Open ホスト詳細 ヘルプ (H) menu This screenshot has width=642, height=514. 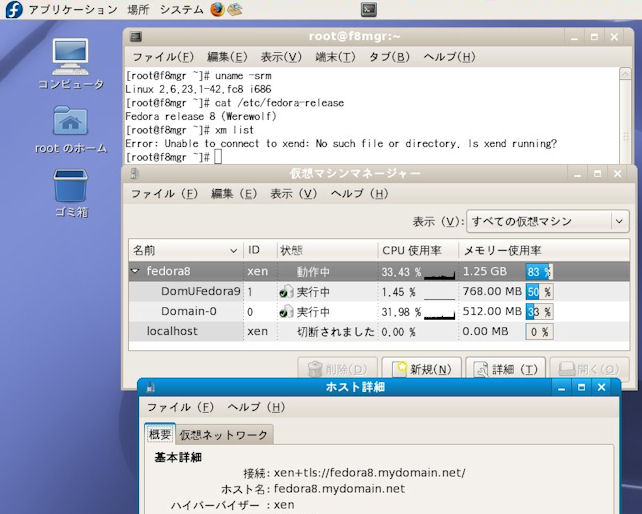click(x=256, y=407)
